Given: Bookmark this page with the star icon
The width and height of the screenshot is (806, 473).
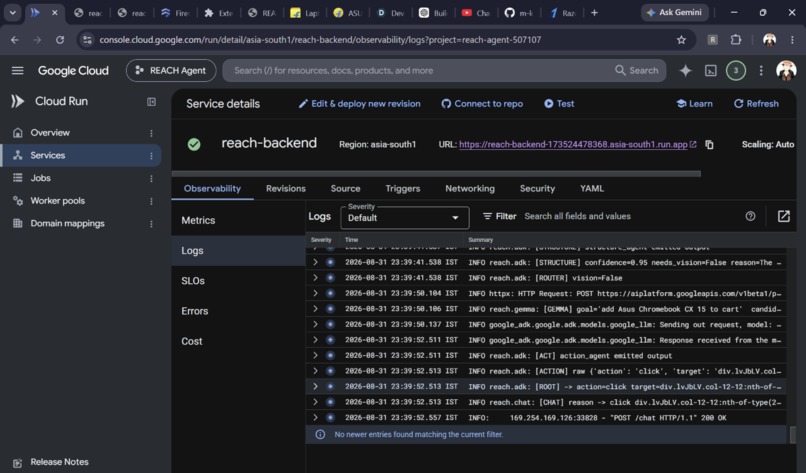Looking at the screenshot, I should [681, 40].
